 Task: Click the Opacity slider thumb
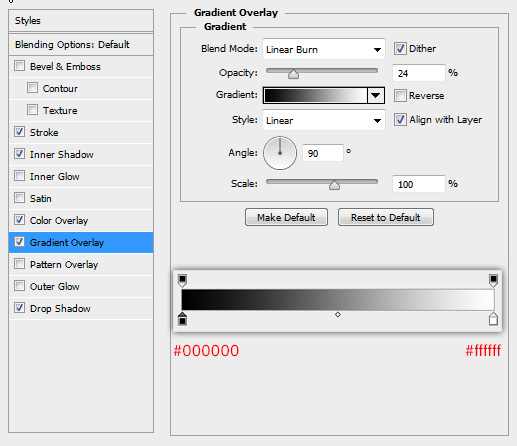point(293,74)
